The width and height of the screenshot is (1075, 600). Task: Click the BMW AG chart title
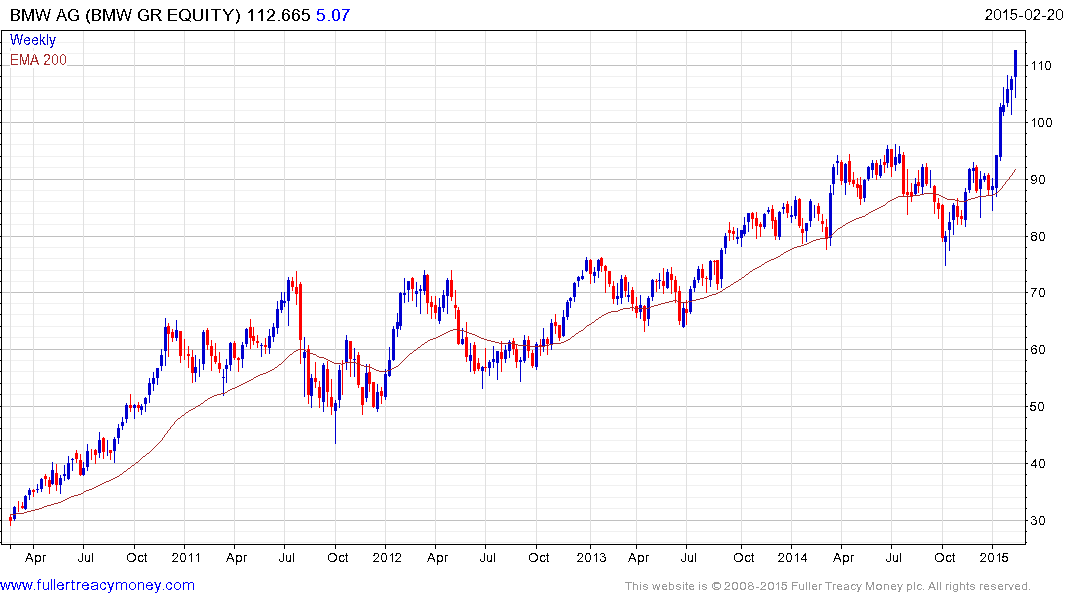coord(125,15)
